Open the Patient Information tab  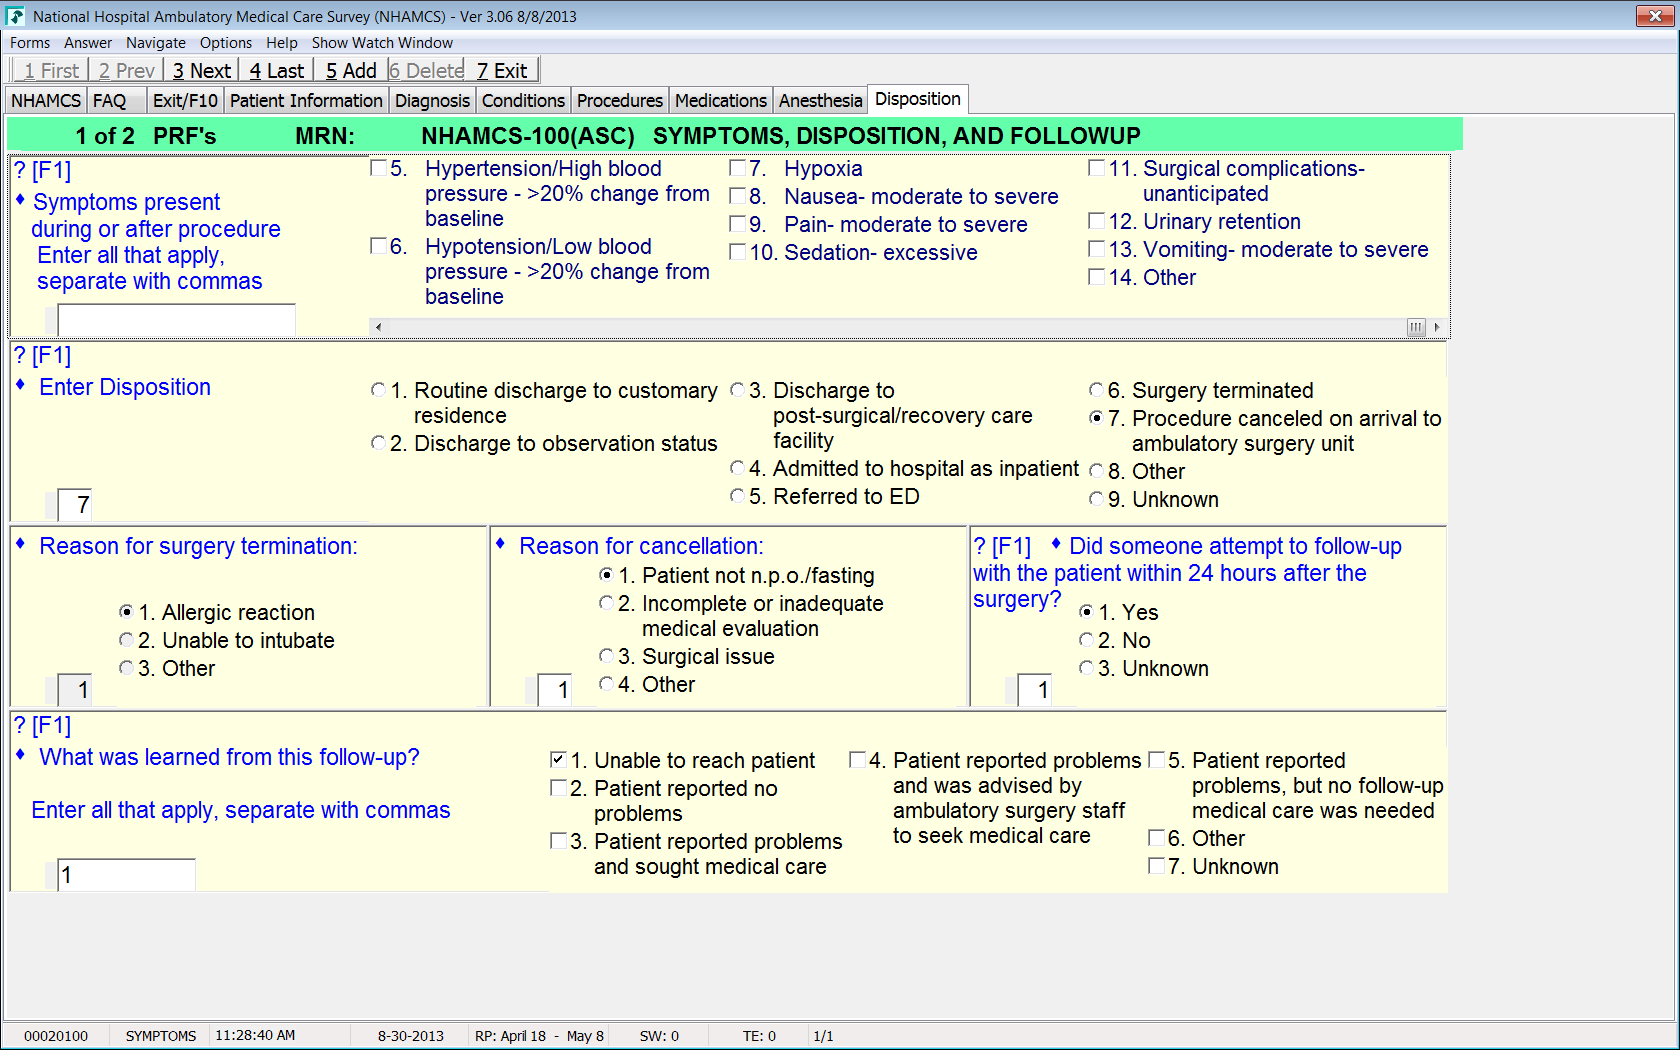tap(306, 101)
